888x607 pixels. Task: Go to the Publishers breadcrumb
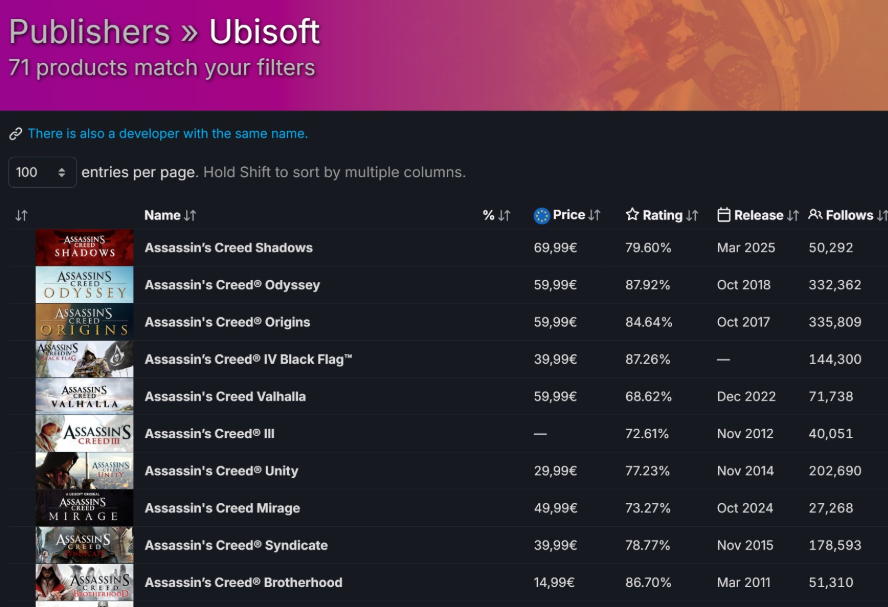pyautogui.click(x=89, y=31)
